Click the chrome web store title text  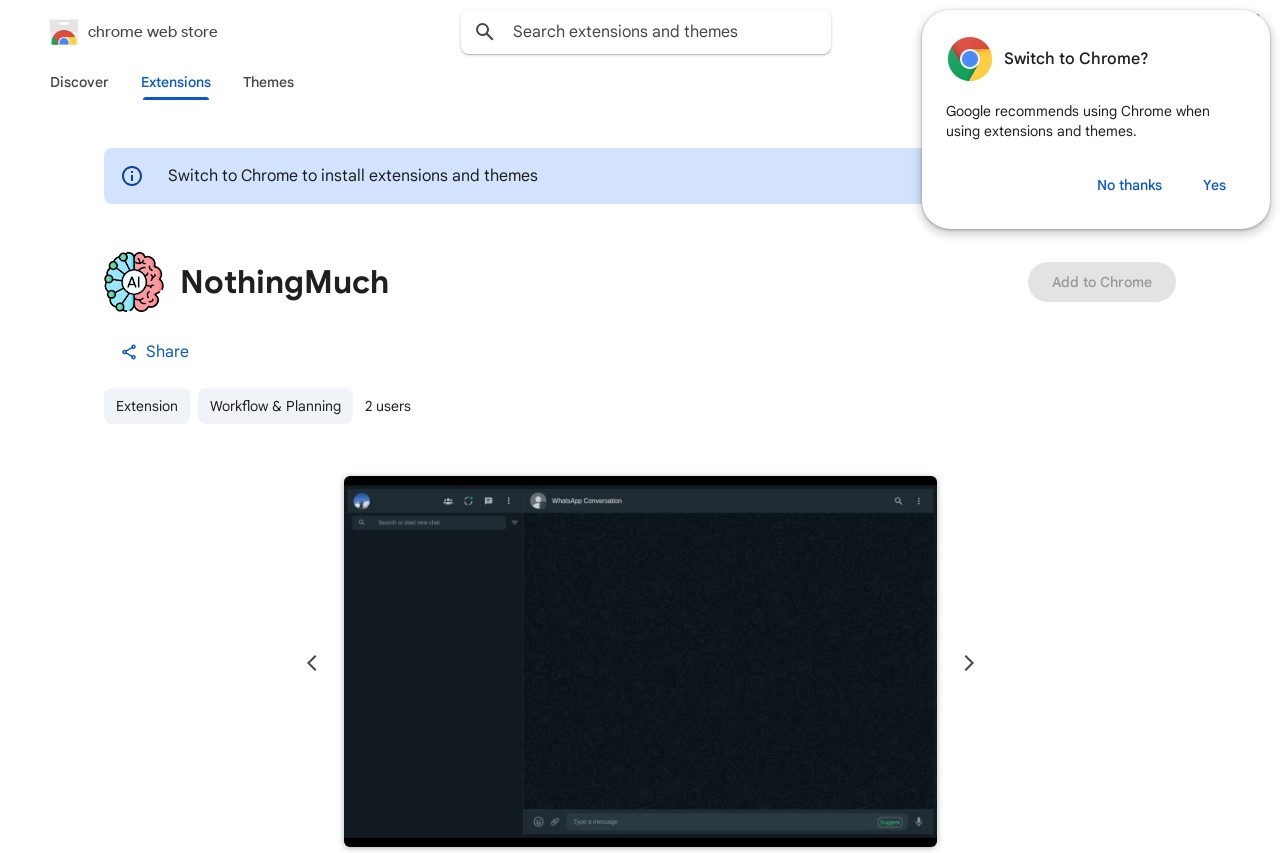pyautogui.click(x=153, y=32)
